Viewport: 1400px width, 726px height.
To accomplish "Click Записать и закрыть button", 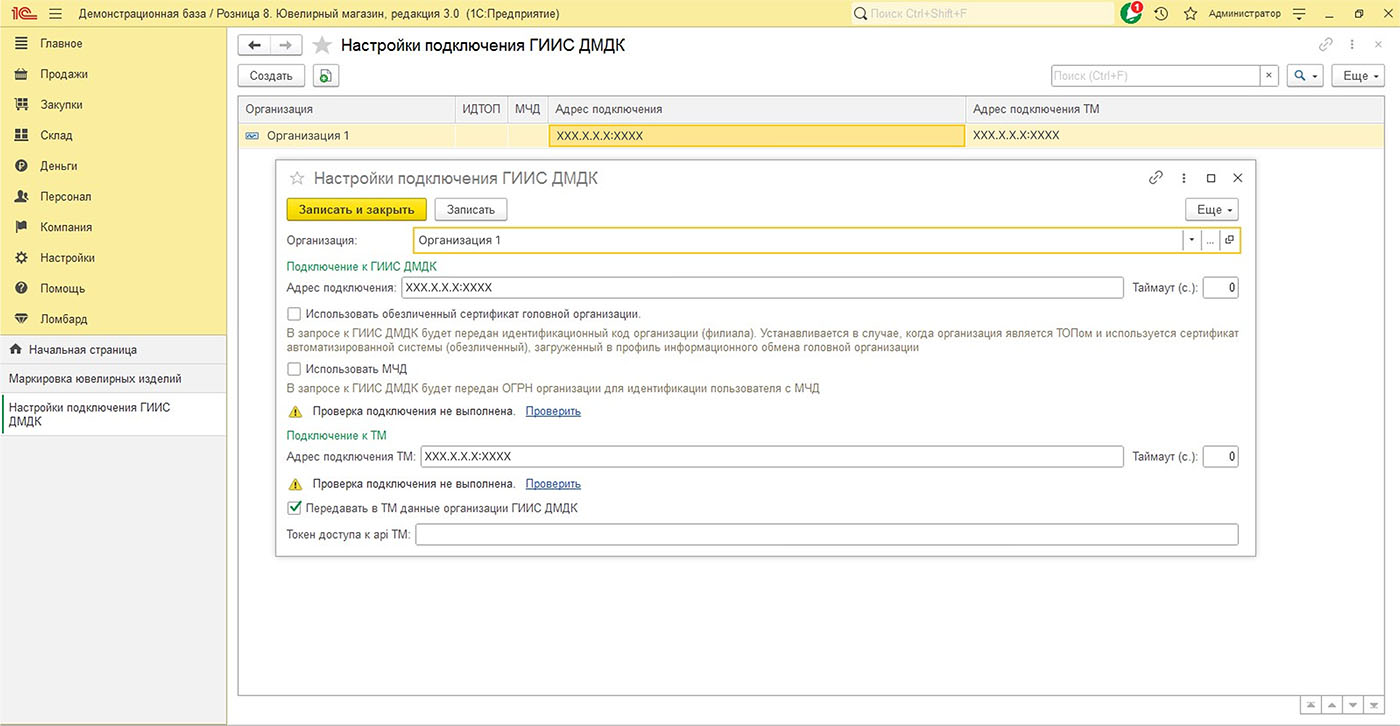I will coord(357,209).
